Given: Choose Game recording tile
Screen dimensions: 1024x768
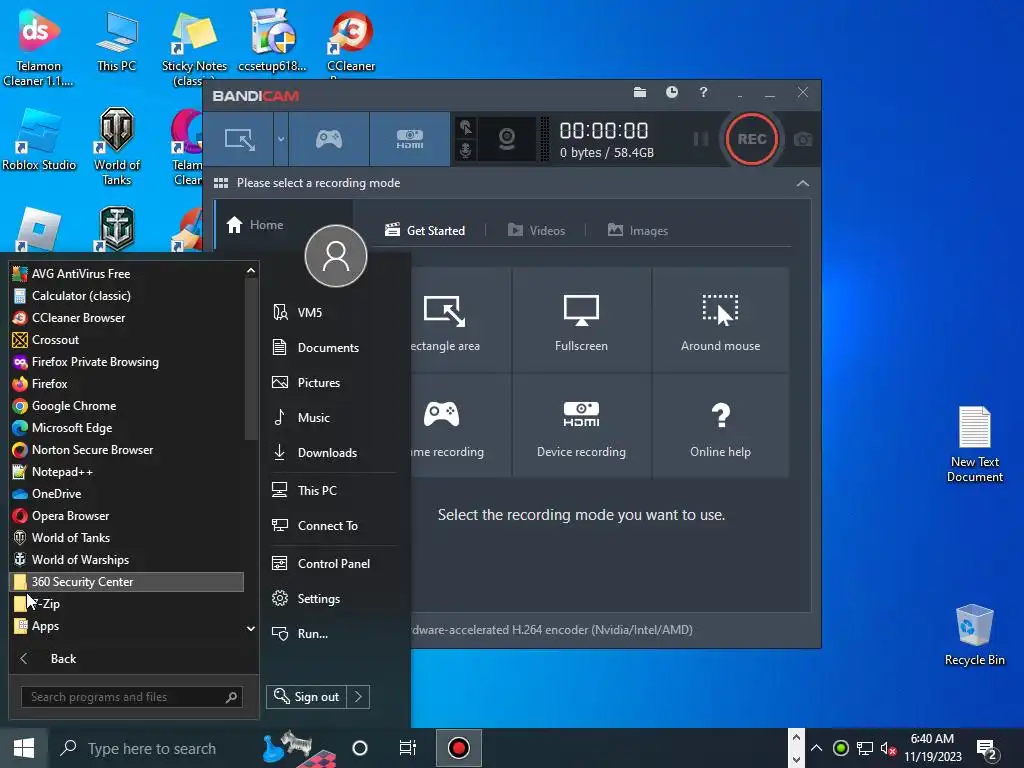Looking at the screenshot, I should point(460,426).
